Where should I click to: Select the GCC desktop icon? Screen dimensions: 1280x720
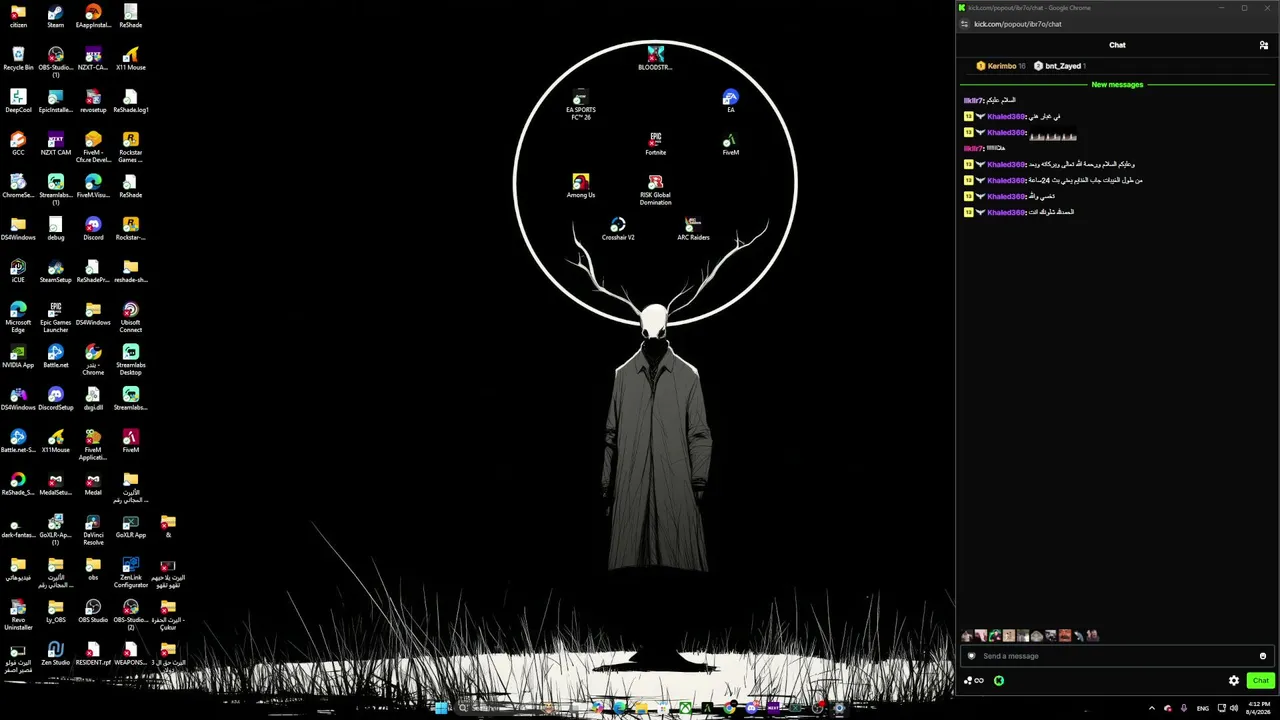[x=18, y=143]
